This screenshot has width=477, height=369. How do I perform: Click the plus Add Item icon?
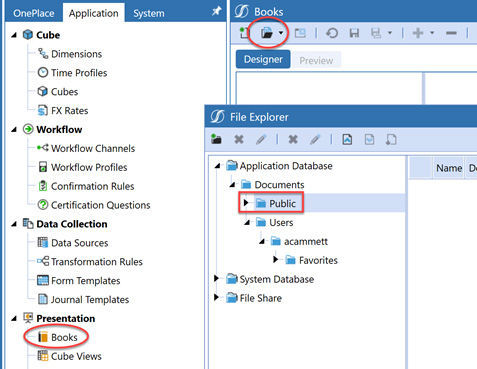click(x=418, y=33)
